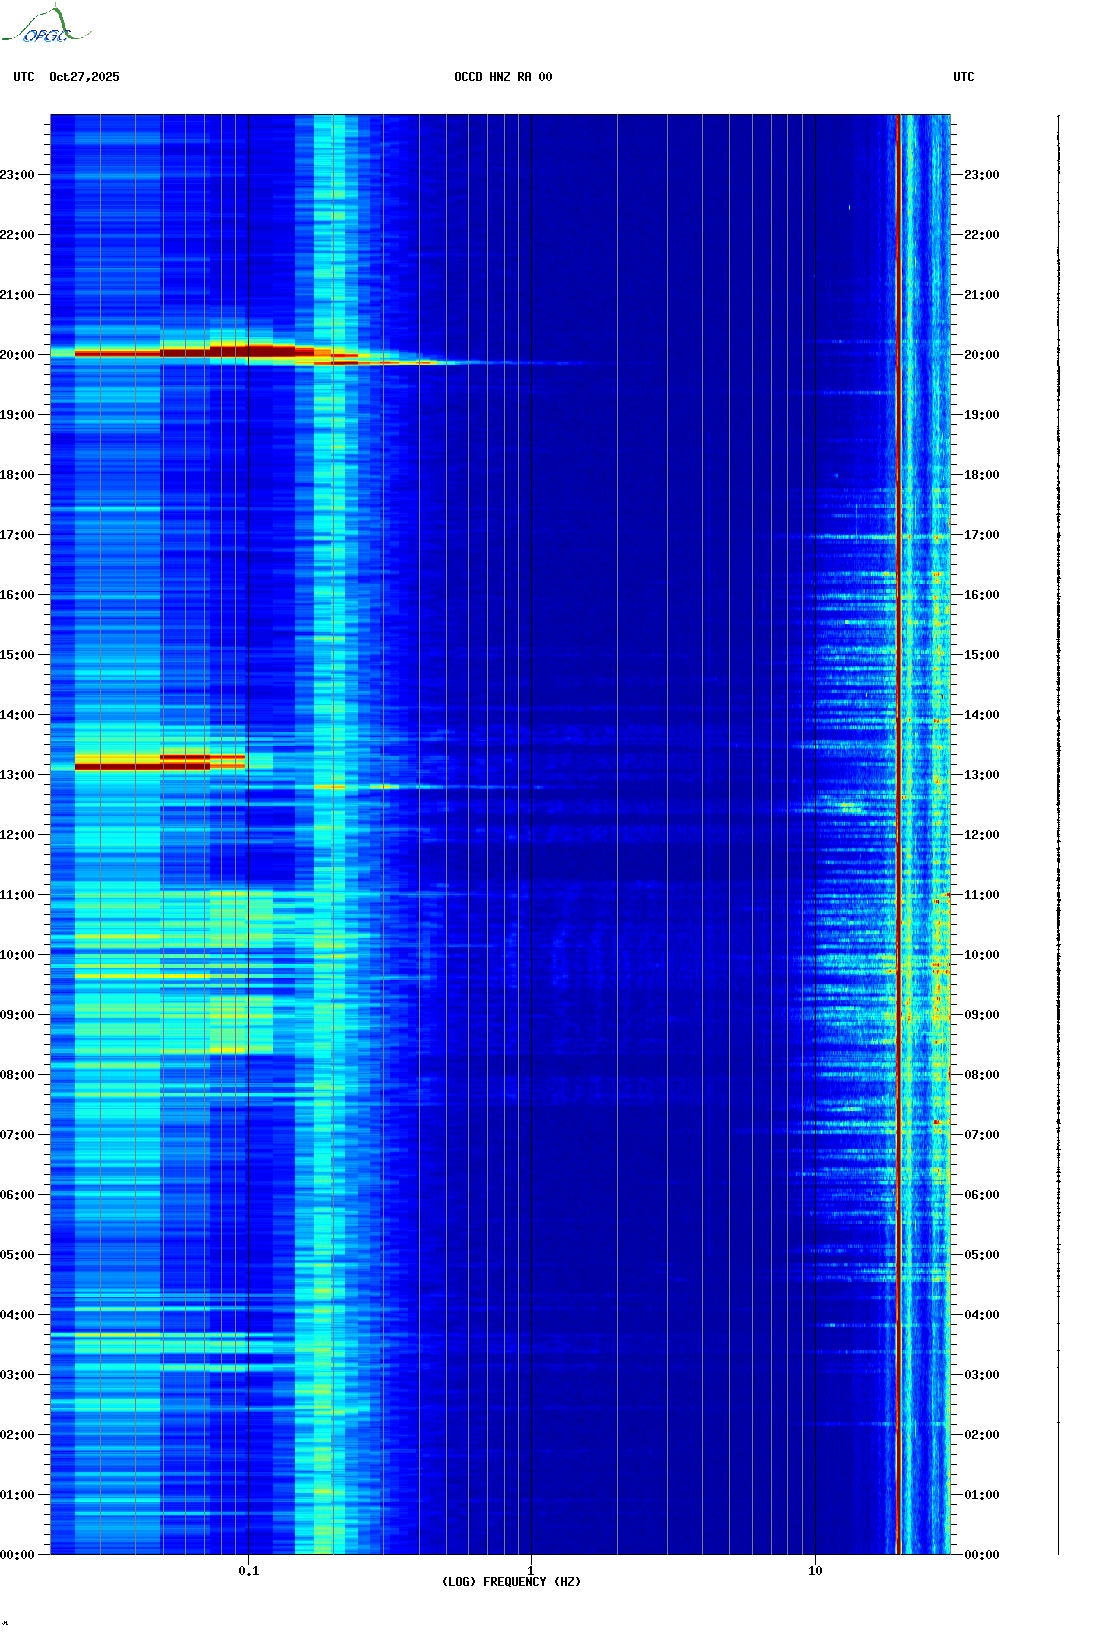Click the 13:00 label on left time axis
1102x1634 pixels.
tap(17, 775)
